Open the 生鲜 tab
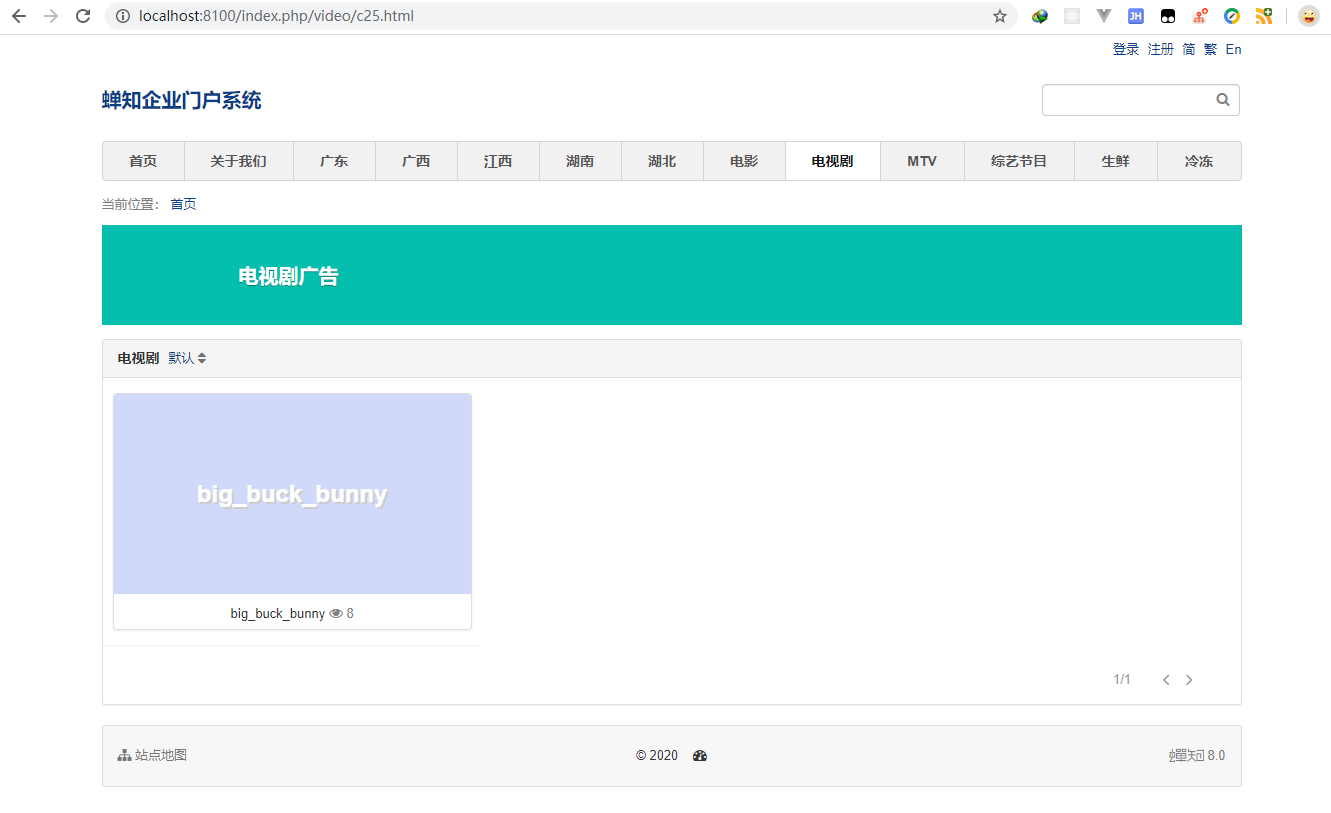Image resolution: width=1331 pixels, height=813 pixels. (x=1116, y=161)
